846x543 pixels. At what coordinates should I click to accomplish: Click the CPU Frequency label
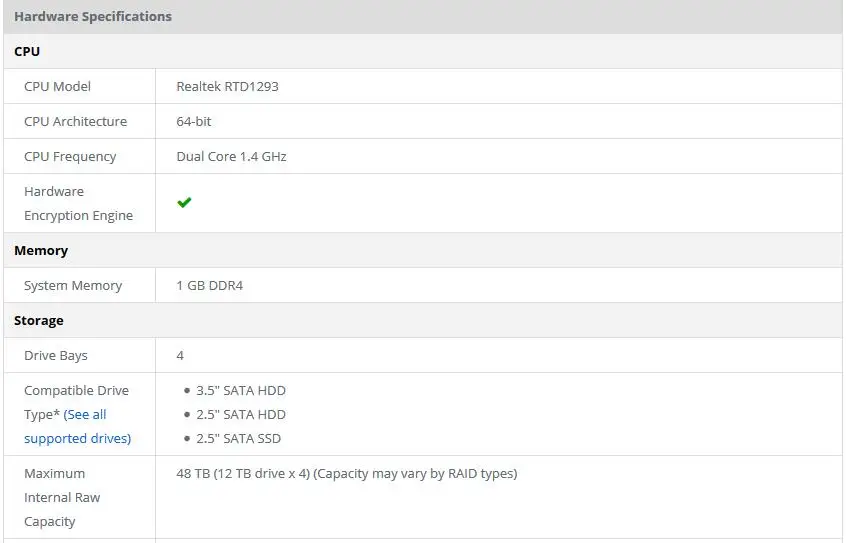click(x=70, y=157)
